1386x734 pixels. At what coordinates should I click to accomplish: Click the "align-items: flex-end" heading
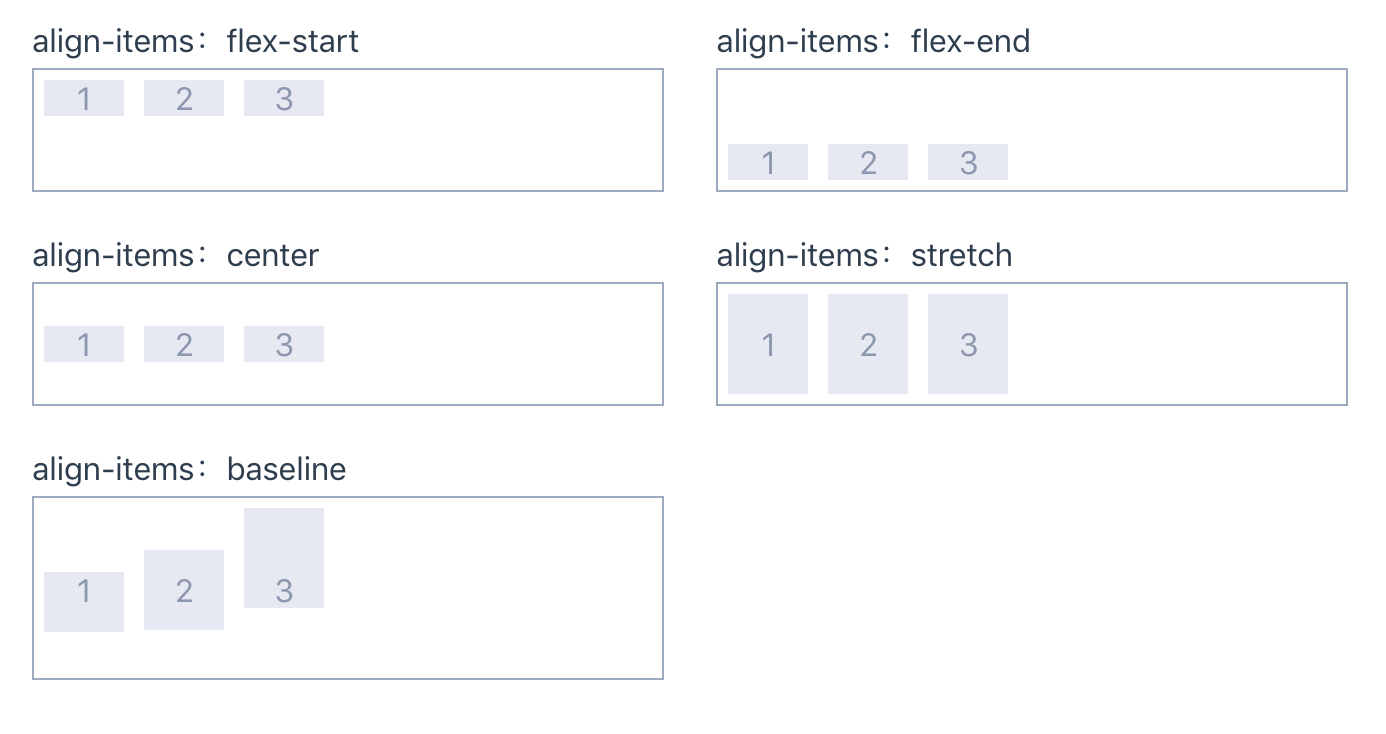pyautogui.click(x=873, y=42)
